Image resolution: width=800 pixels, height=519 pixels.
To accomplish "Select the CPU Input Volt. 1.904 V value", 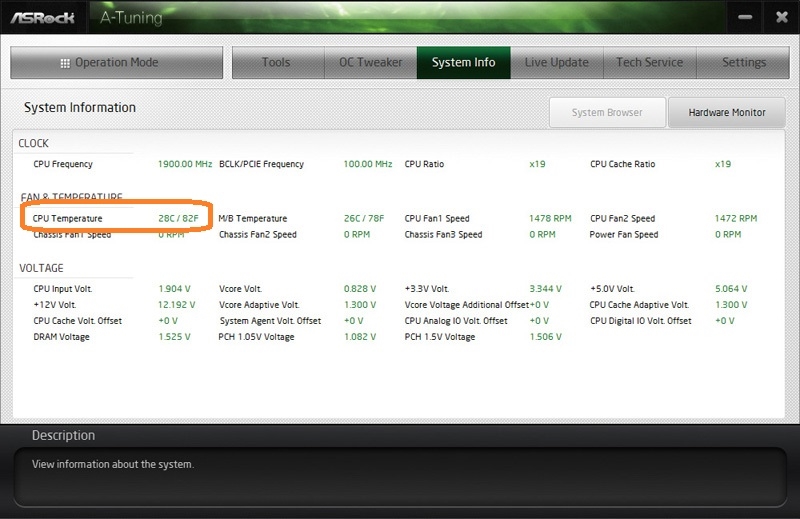I will point(174,289).
